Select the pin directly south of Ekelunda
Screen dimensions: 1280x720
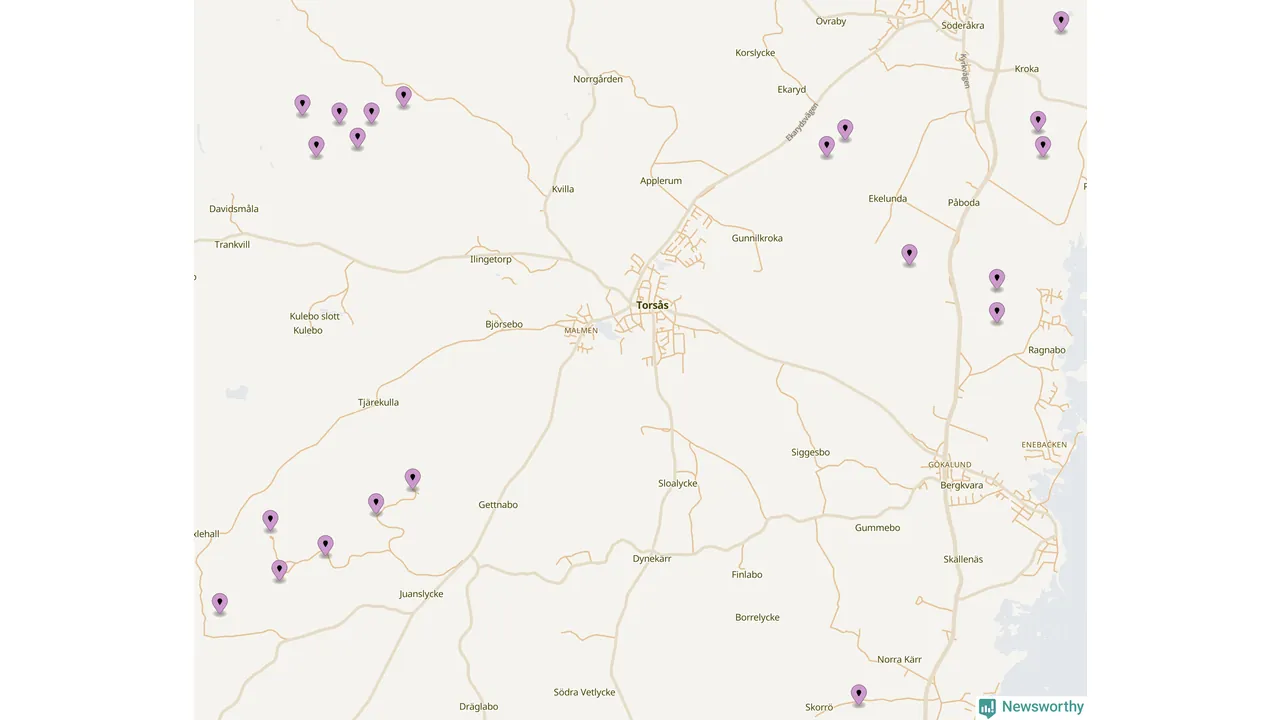909,254
